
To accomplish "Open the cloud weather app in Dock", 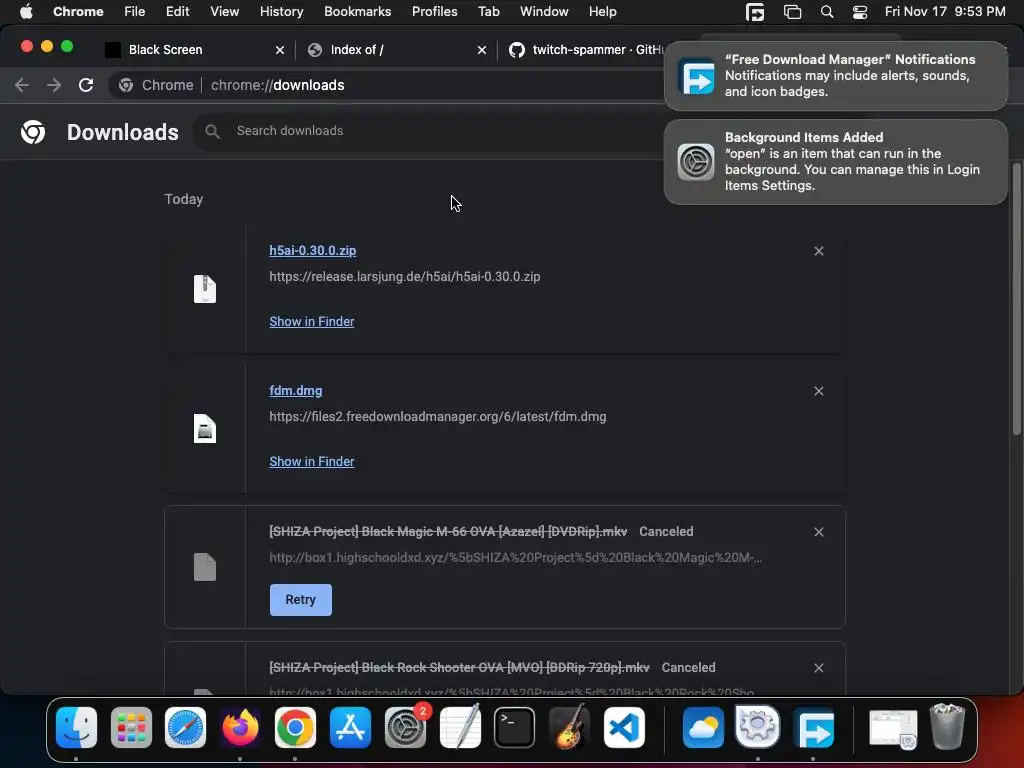I will coord(703,727).
